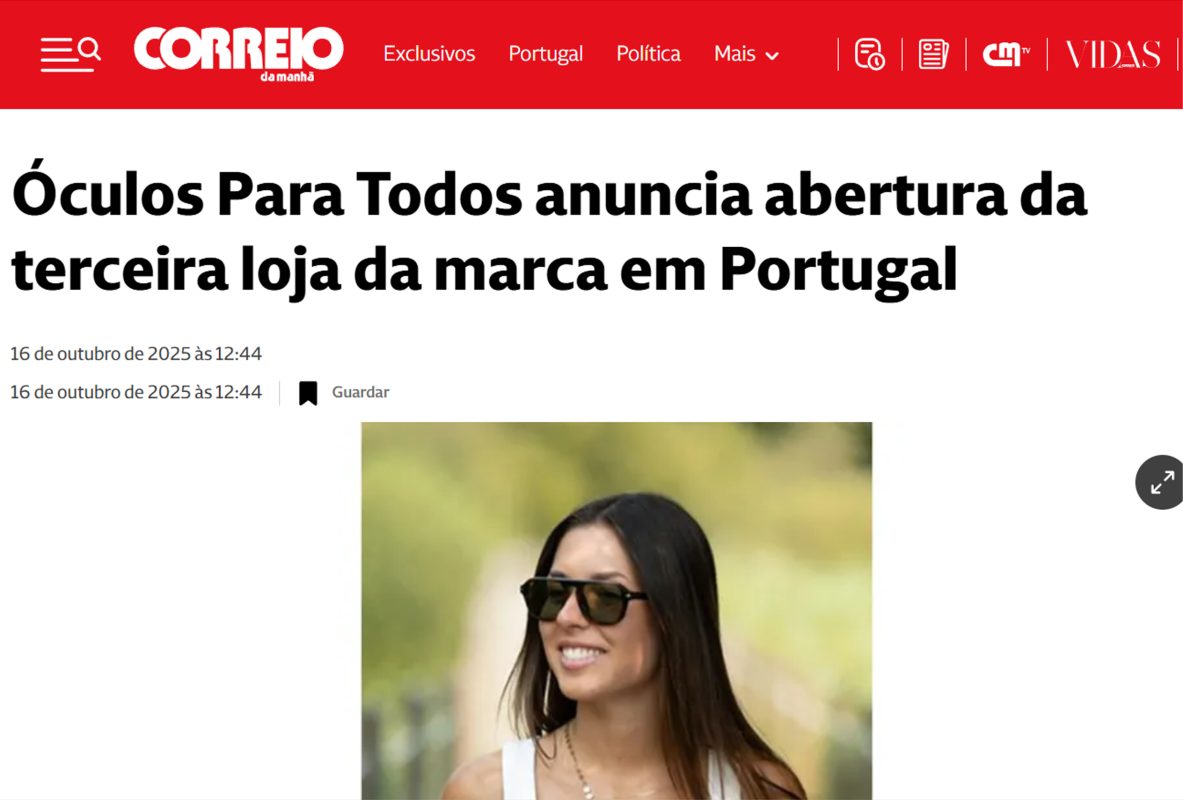Image resolution: width=1183 pixels, height=800 pixels.
Task: Click the bookmark icon next to Guardar
Action: tap(308, 393)
